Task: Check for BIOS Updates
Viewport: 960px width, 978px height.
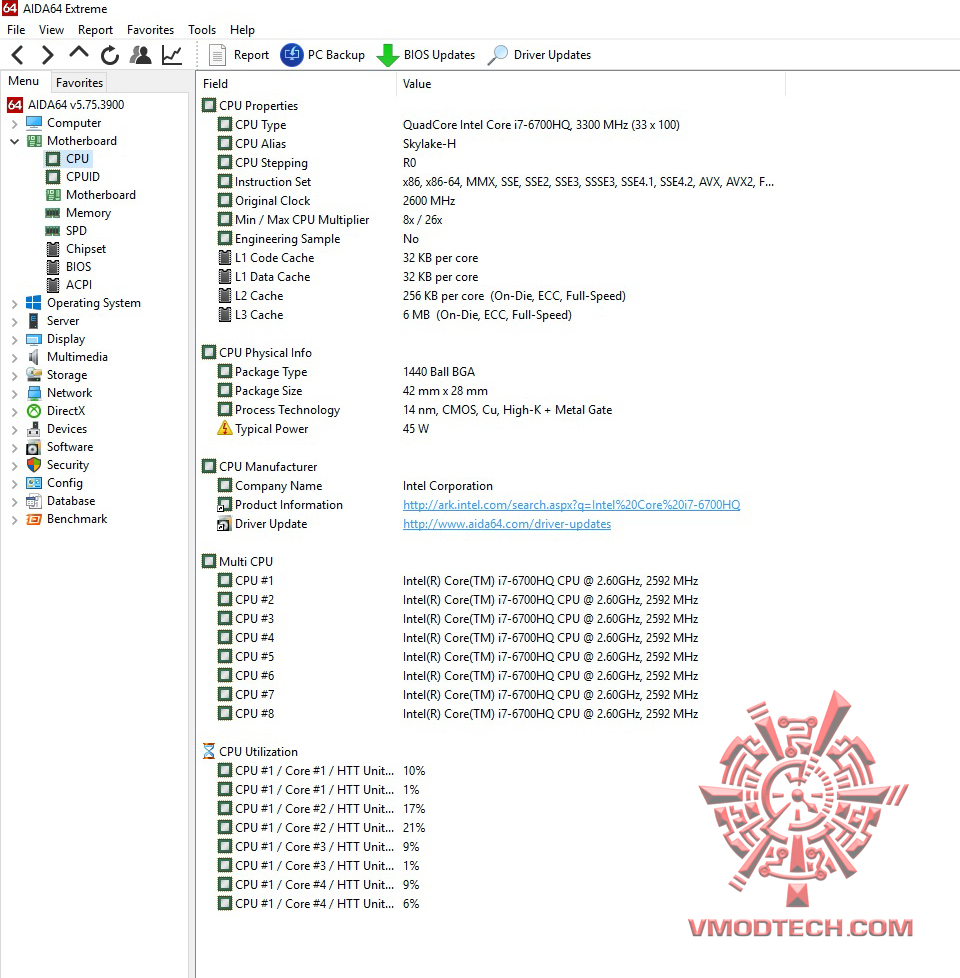Action: tap(425, 55)
